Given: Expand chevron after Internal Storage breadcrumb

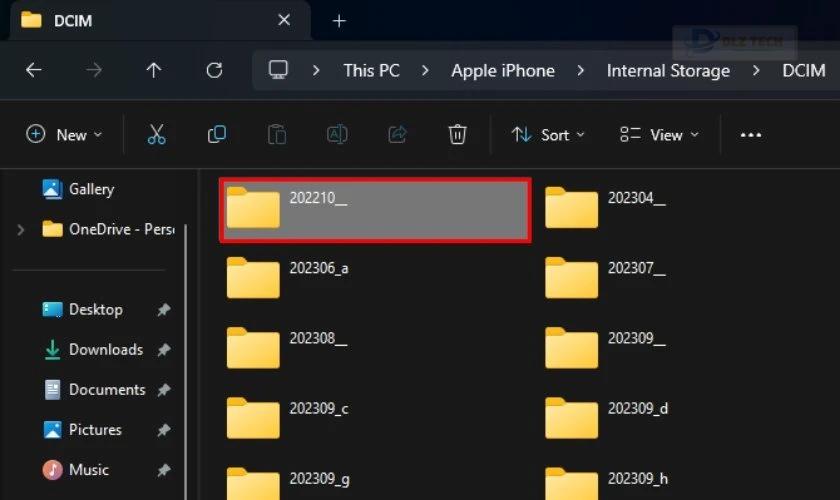Looking at the screenshot, I should (755, 70).
